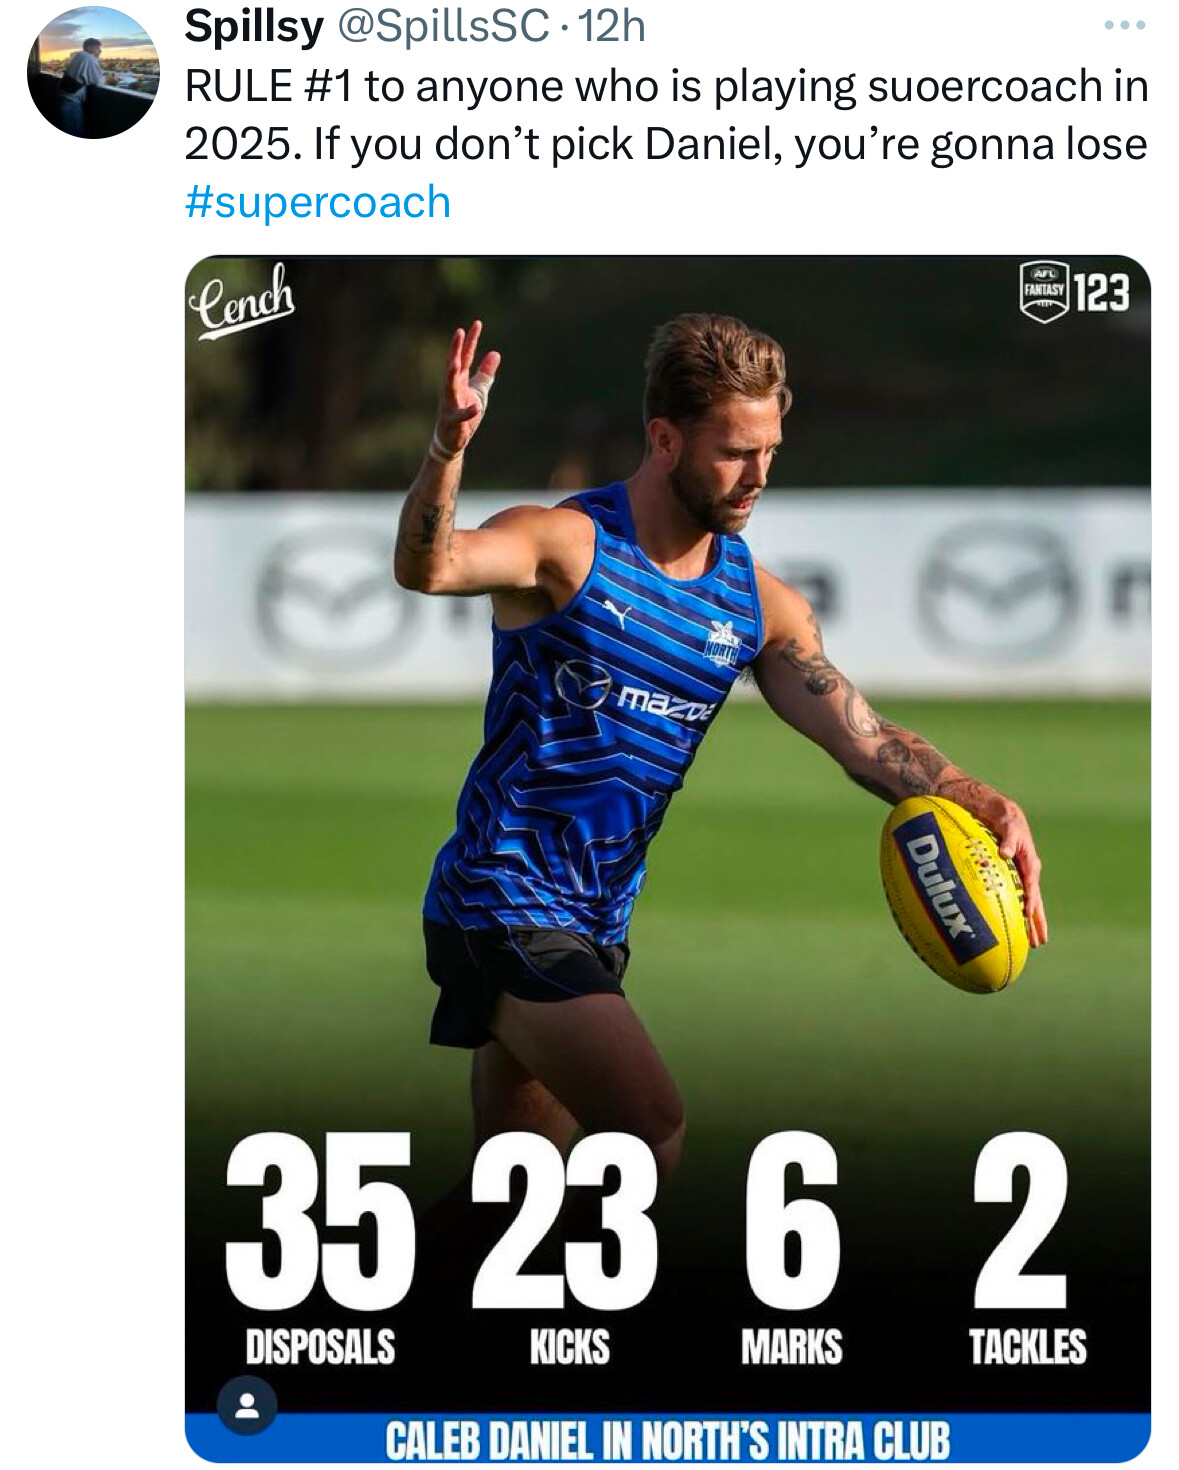Click the @SpillsSC handle
This screenshot has width=1179, height=1470.
pos(442,27)
